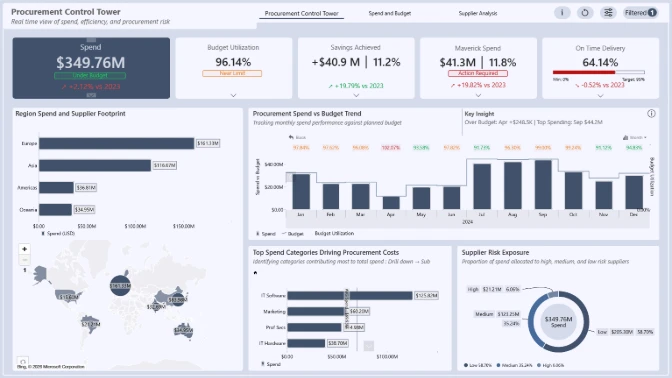Viewport: 672px width, 378px height.
Task: Select the Dec bar in trend chart
Action: (x=634, y=192)
